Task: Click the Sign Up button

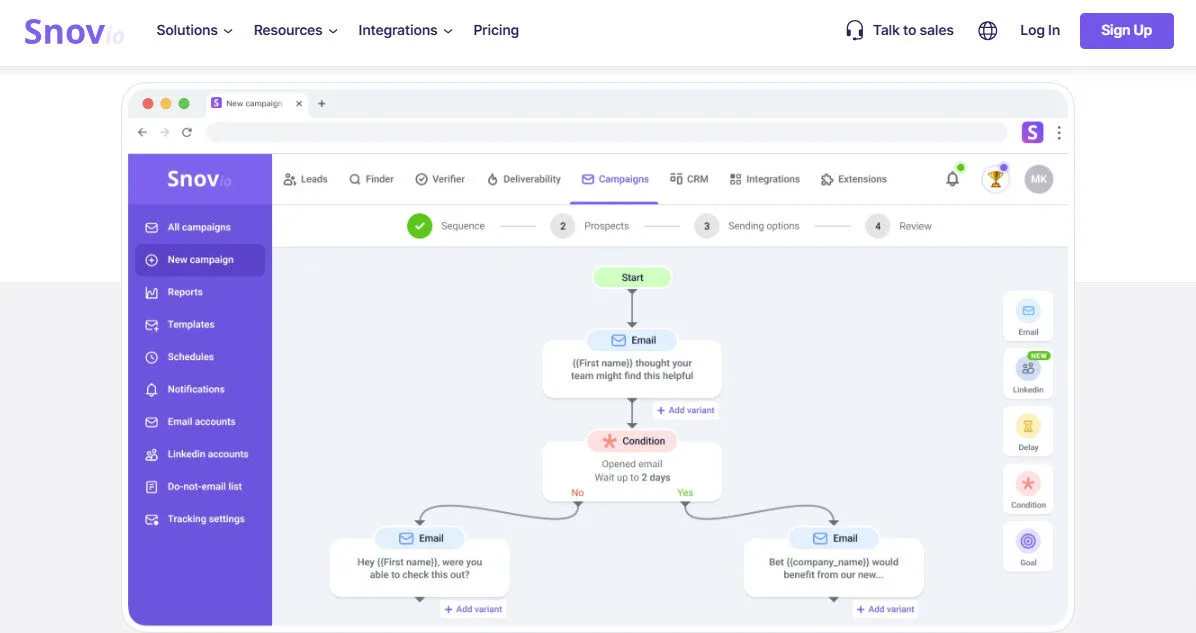Action: [x=1126, y=30]
